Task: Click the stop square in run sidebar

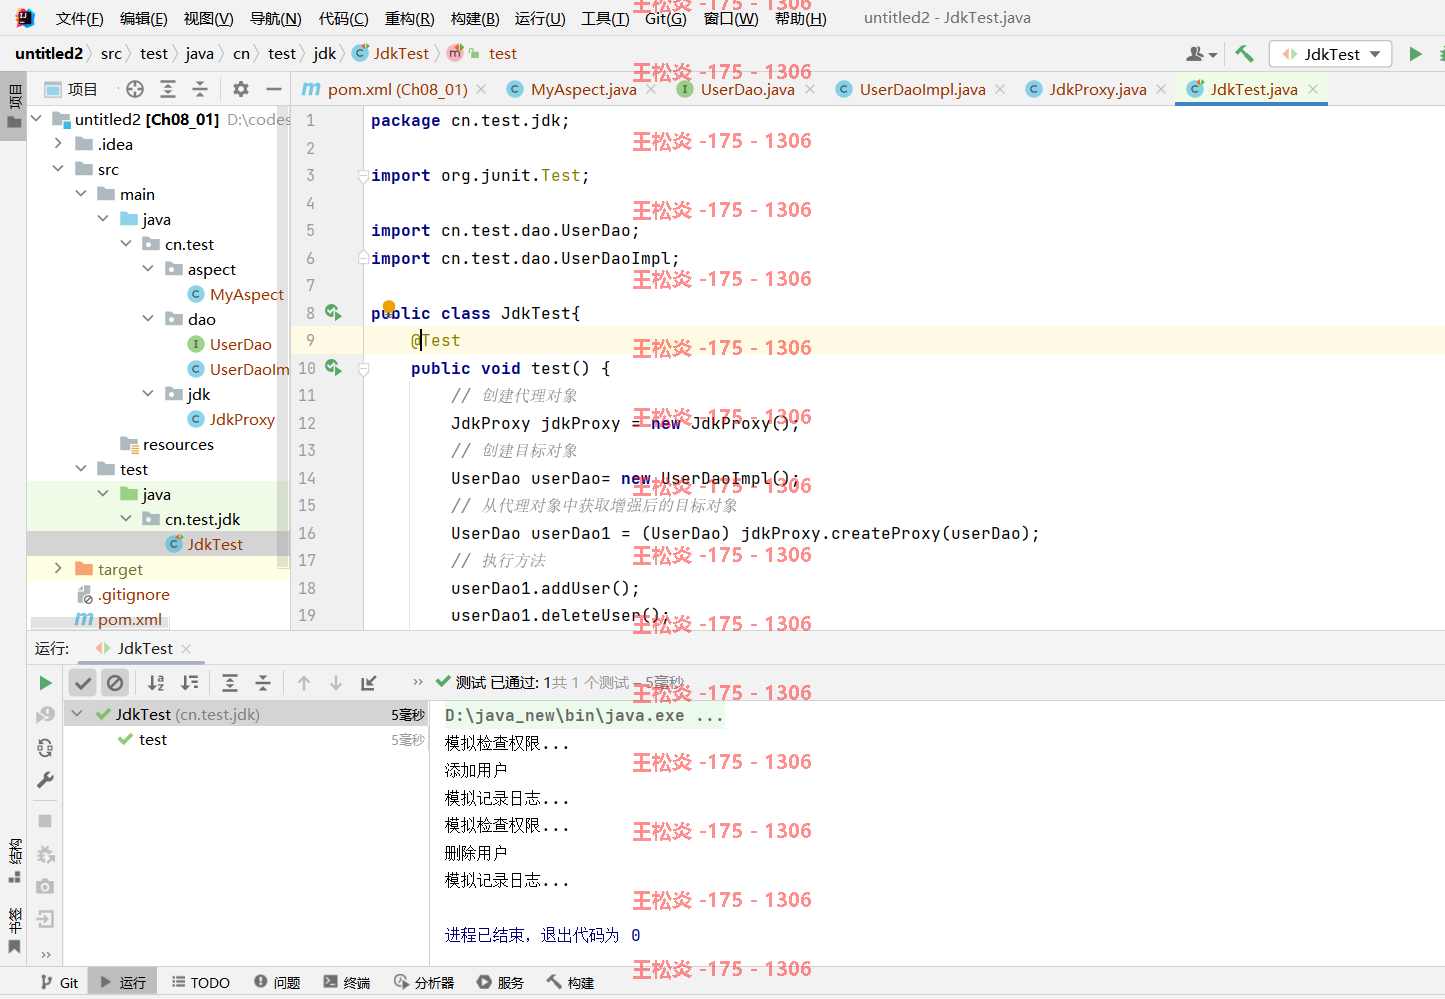Action: (45, 821)
